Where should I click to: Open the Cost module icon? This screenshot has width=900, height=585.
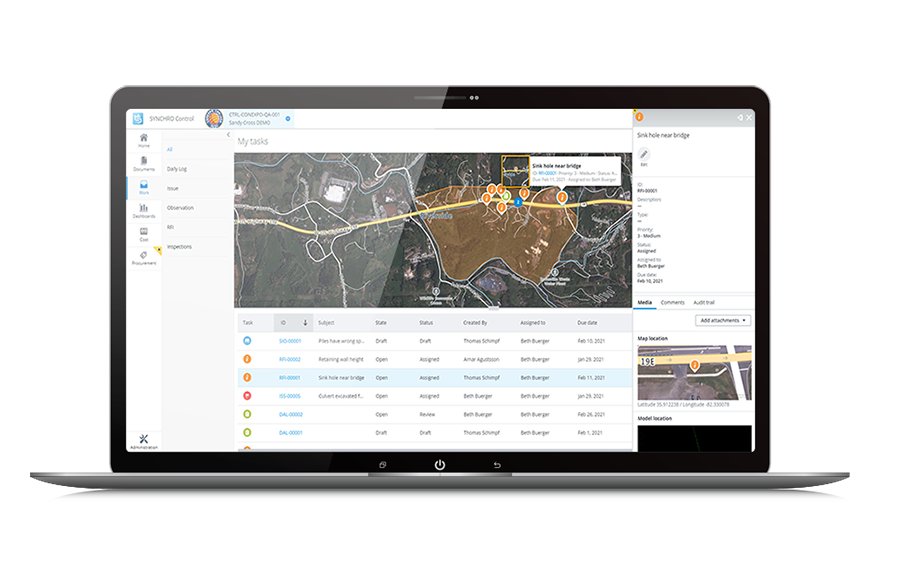coord(144,232)
